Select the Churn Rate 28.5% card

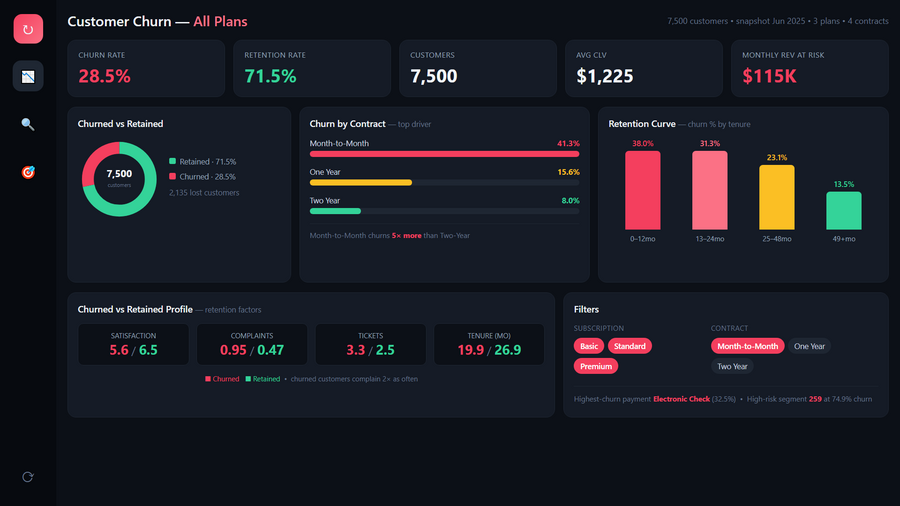click(146, 68)
